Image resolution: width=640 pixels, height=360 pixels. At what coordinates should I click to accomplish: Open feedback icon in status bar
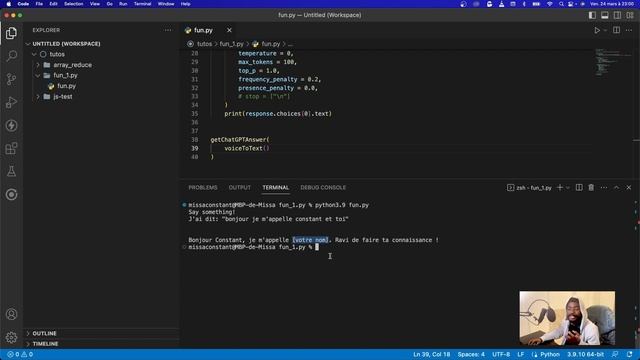pyautogui.click(x=615, y=354)
